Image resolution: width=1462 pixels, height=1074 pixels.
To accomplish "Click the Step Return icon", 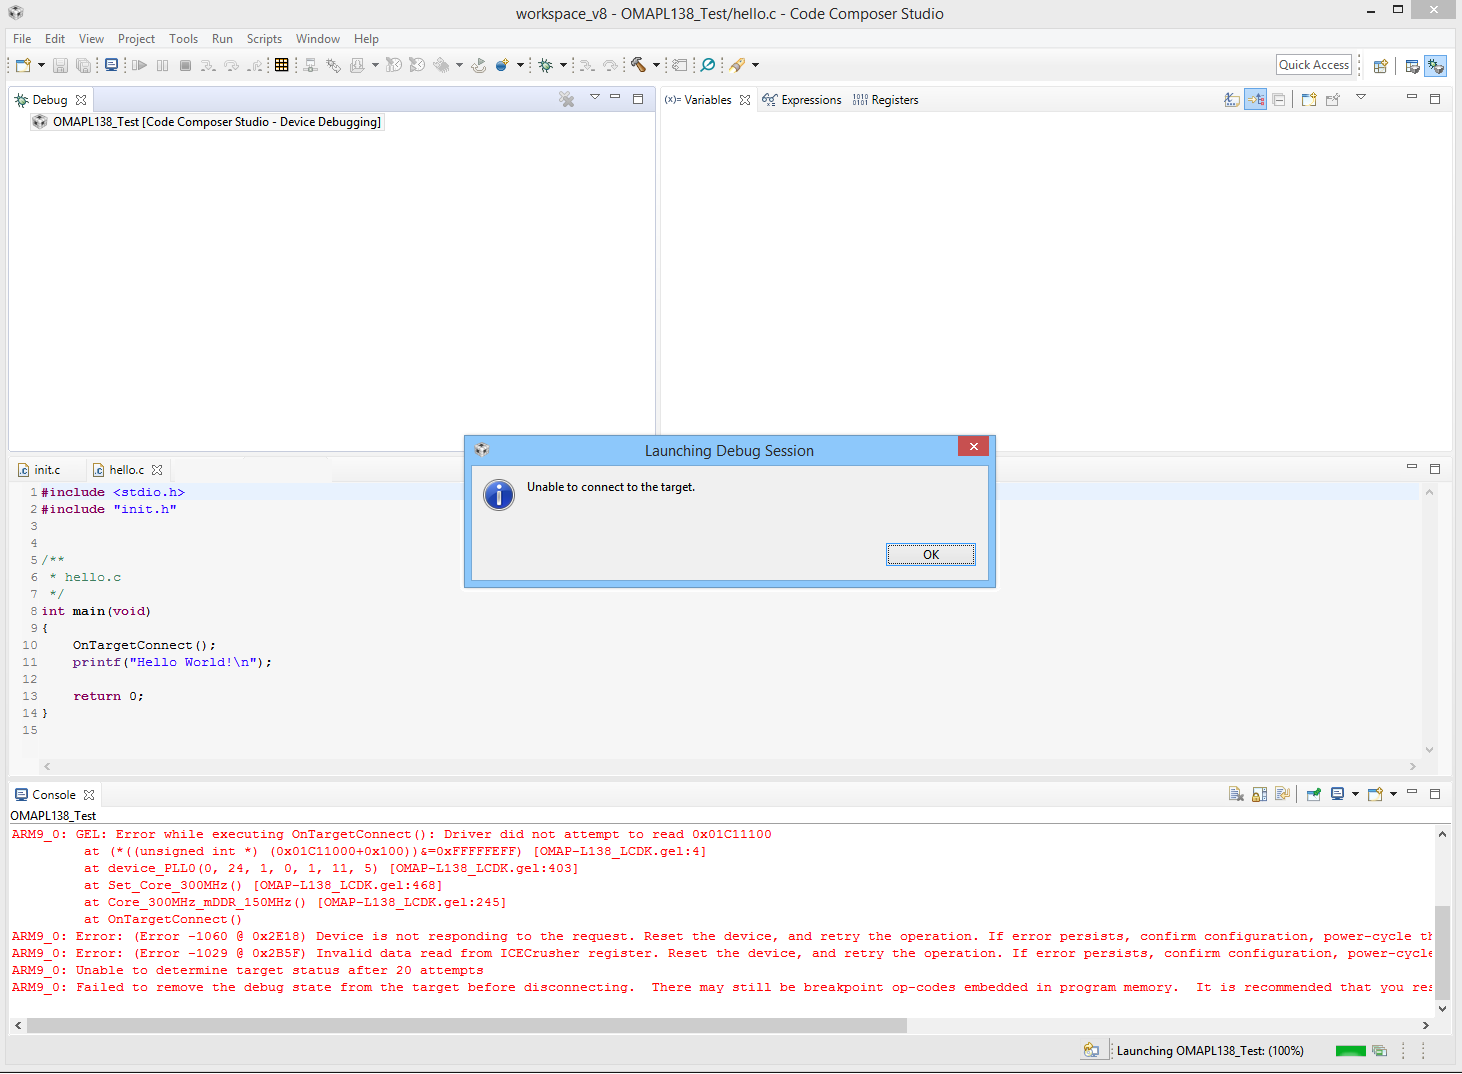I will tap(255, 65).
